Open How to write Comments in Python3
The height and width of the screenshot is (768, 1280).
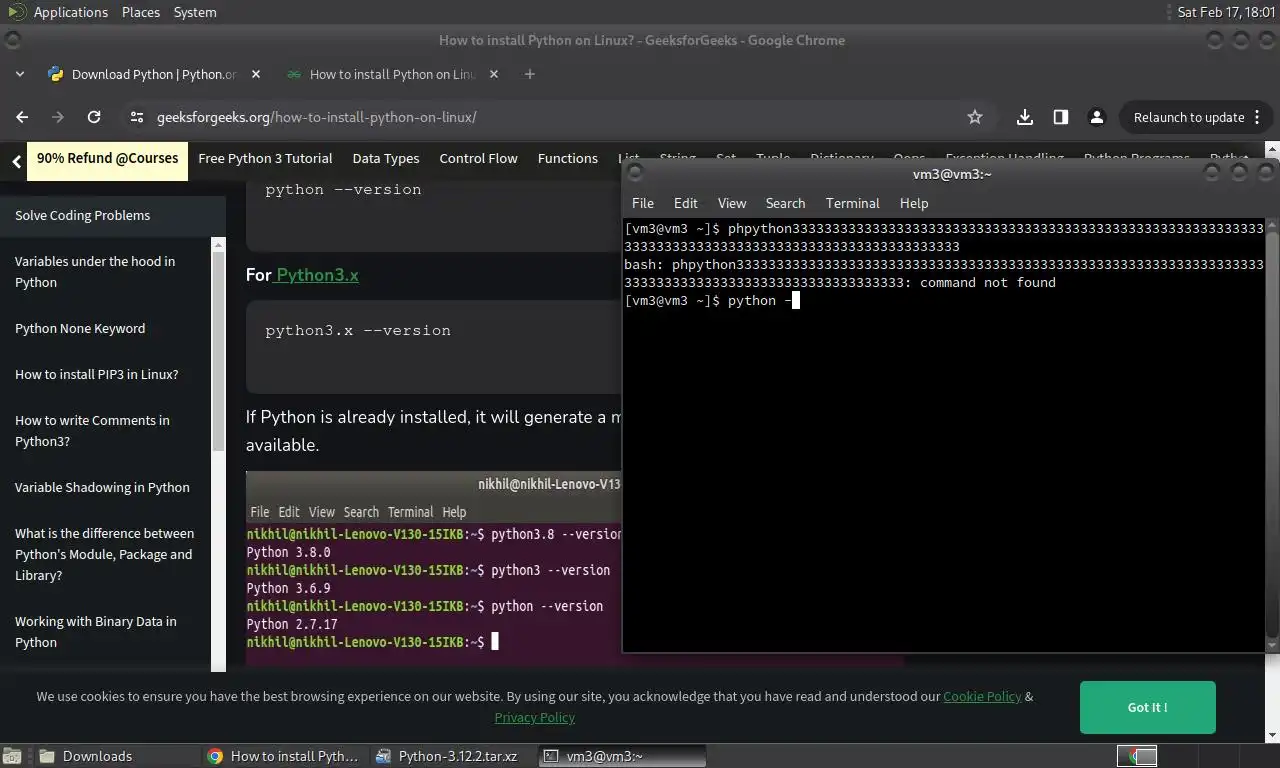92,431
